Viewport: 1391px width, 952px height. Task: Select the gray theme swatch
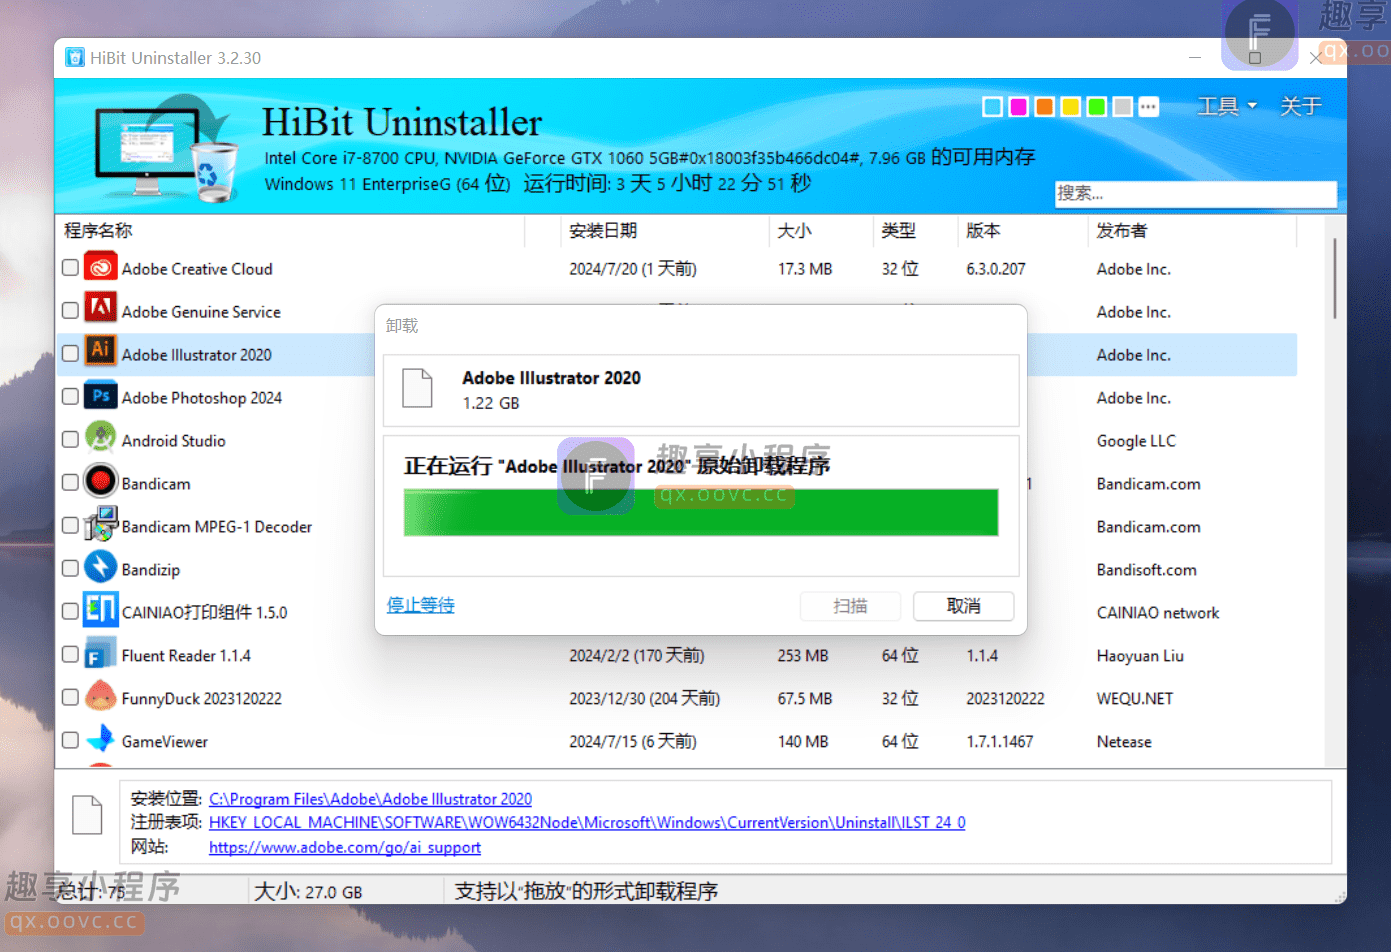pyautogui.click(x=1122, y=107)
